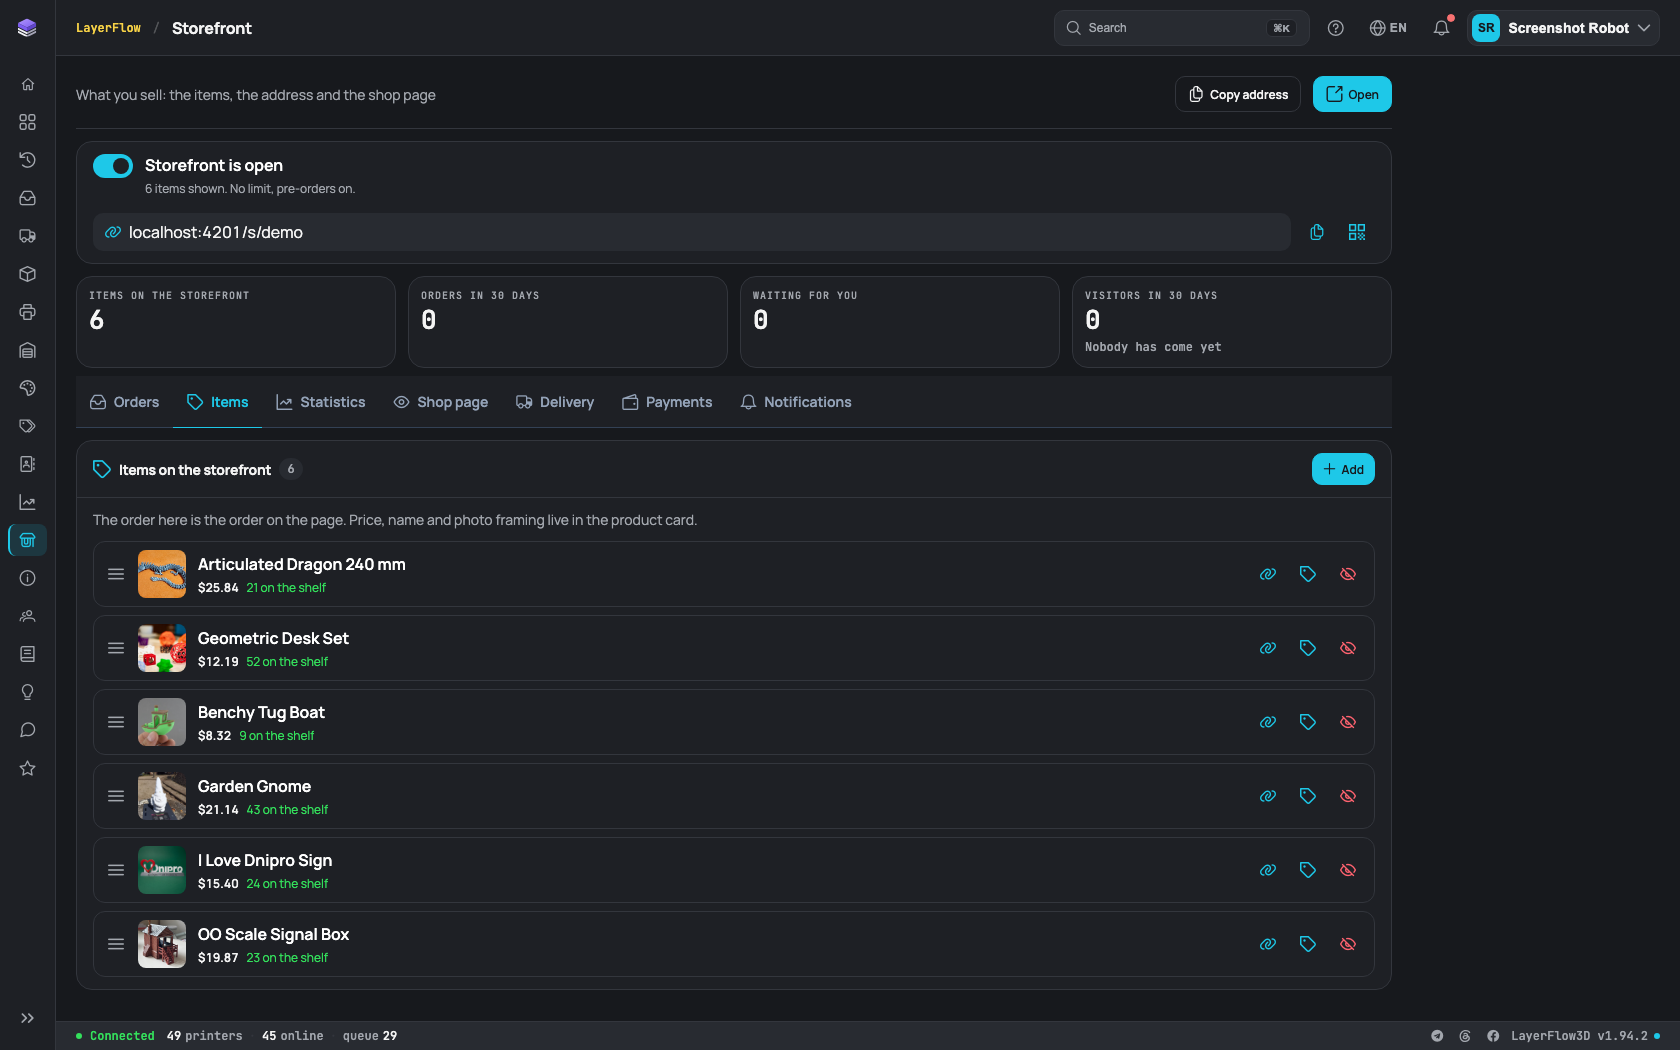Switch to the Statistics tab
This screenshot has height=1050, width=1680.
321,402
